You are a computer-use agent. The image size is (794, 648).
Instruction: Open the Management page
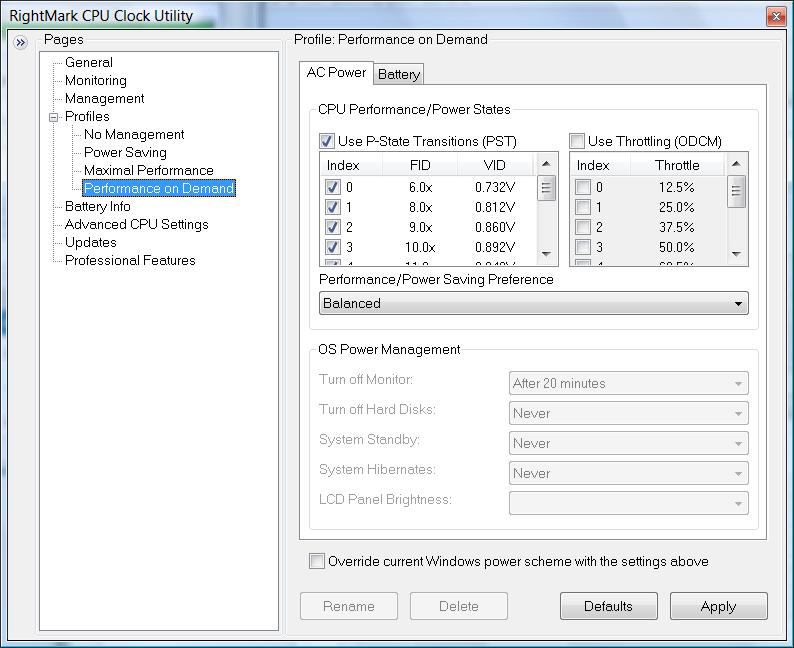[104, 98]
